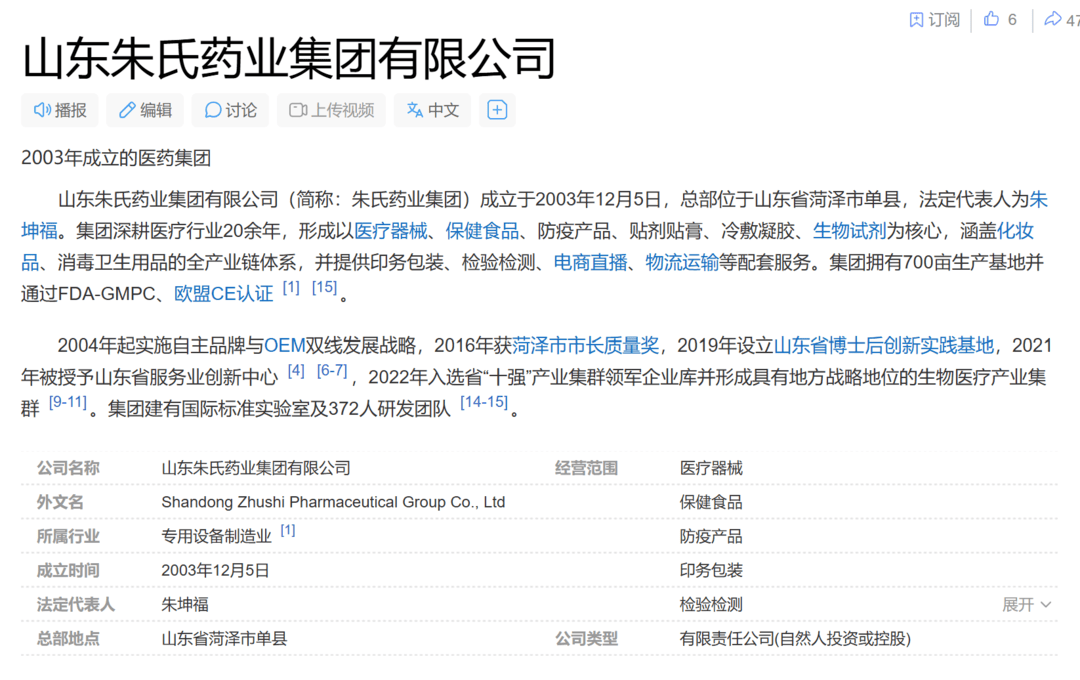The width and height of the screenshot is (1080, 680).
Task: Click the 上传视频 upload video button
Action: tap(331, 110)
